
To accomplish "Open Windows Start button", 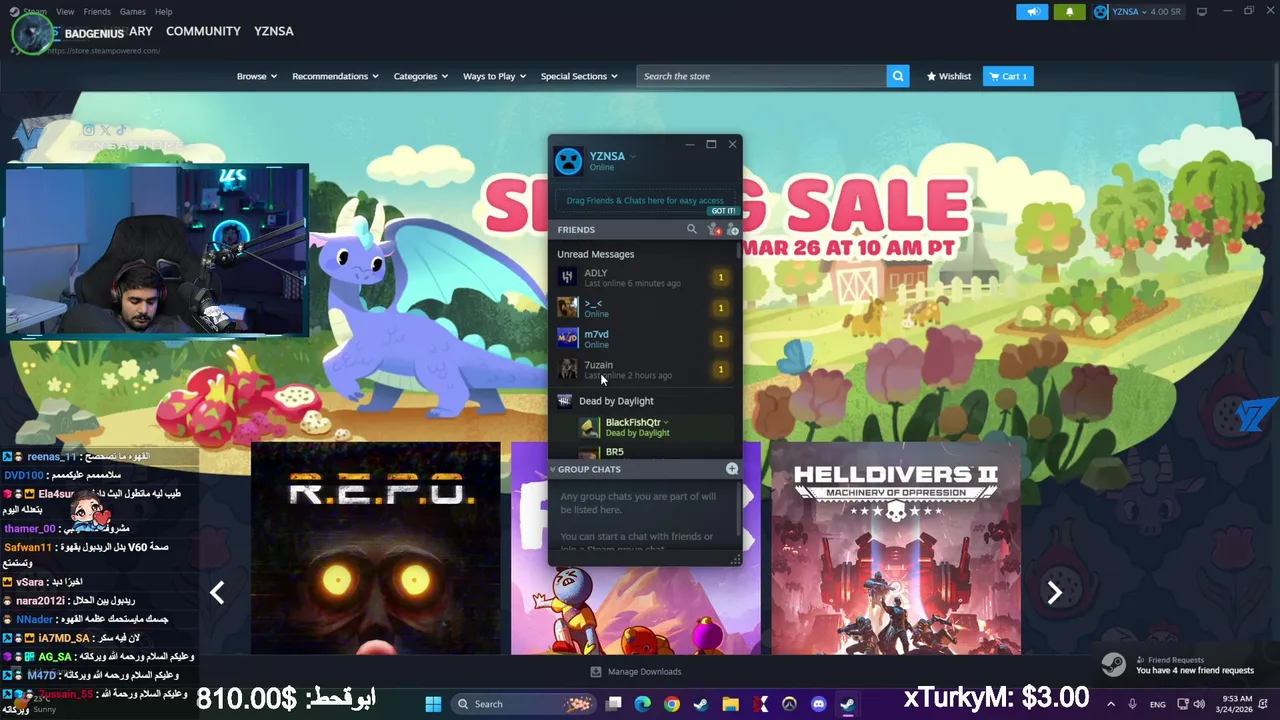I will coord(433,704).
